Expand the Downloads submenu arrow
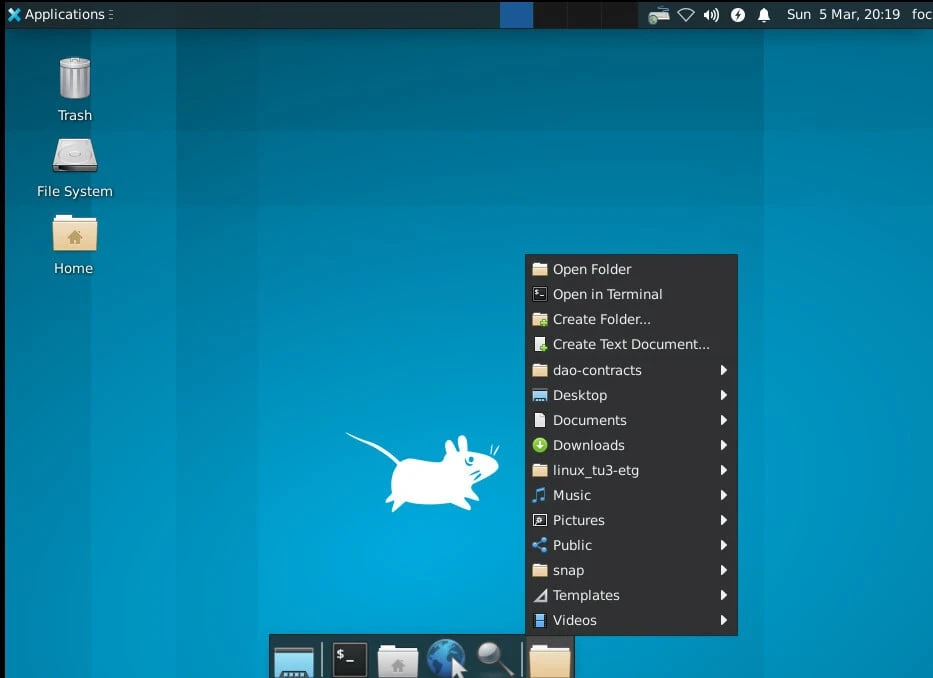The height and width of the screenshot is (678, 933). click(723, 445)
